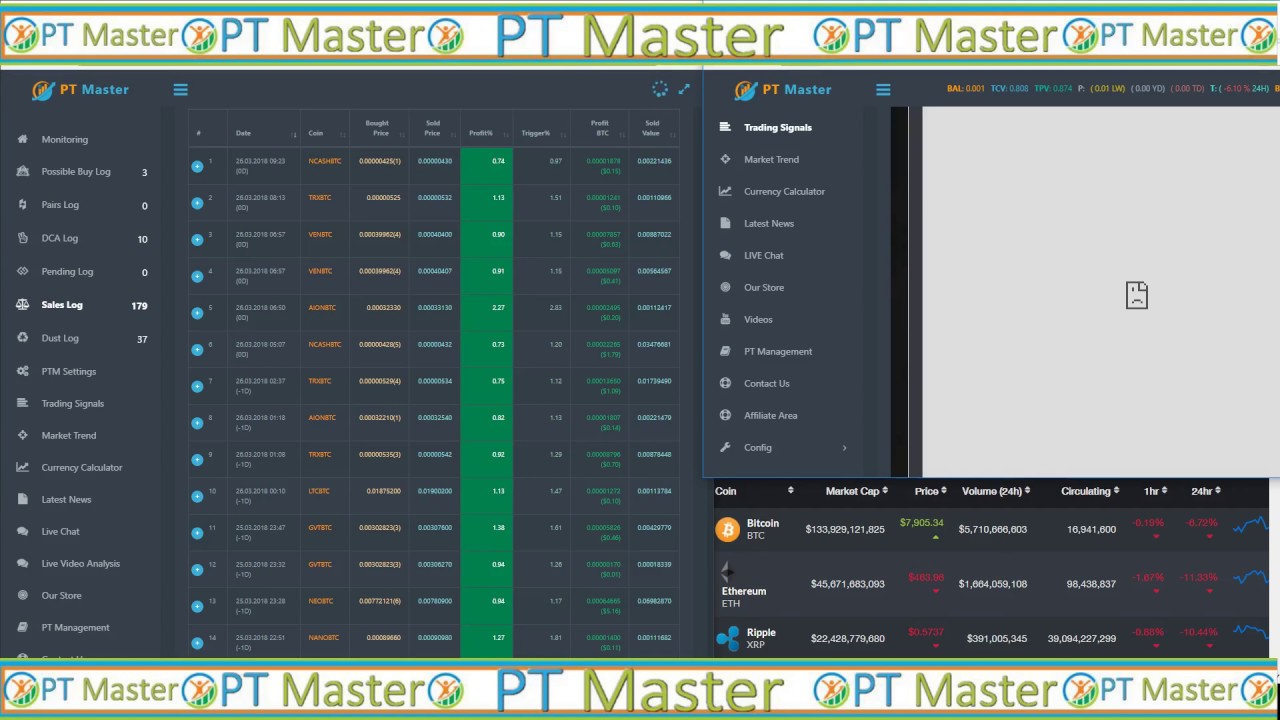1280x720 pixels.
Task: Expand sales row 1 NCASHBTC details
Action: tap(197, 165)
